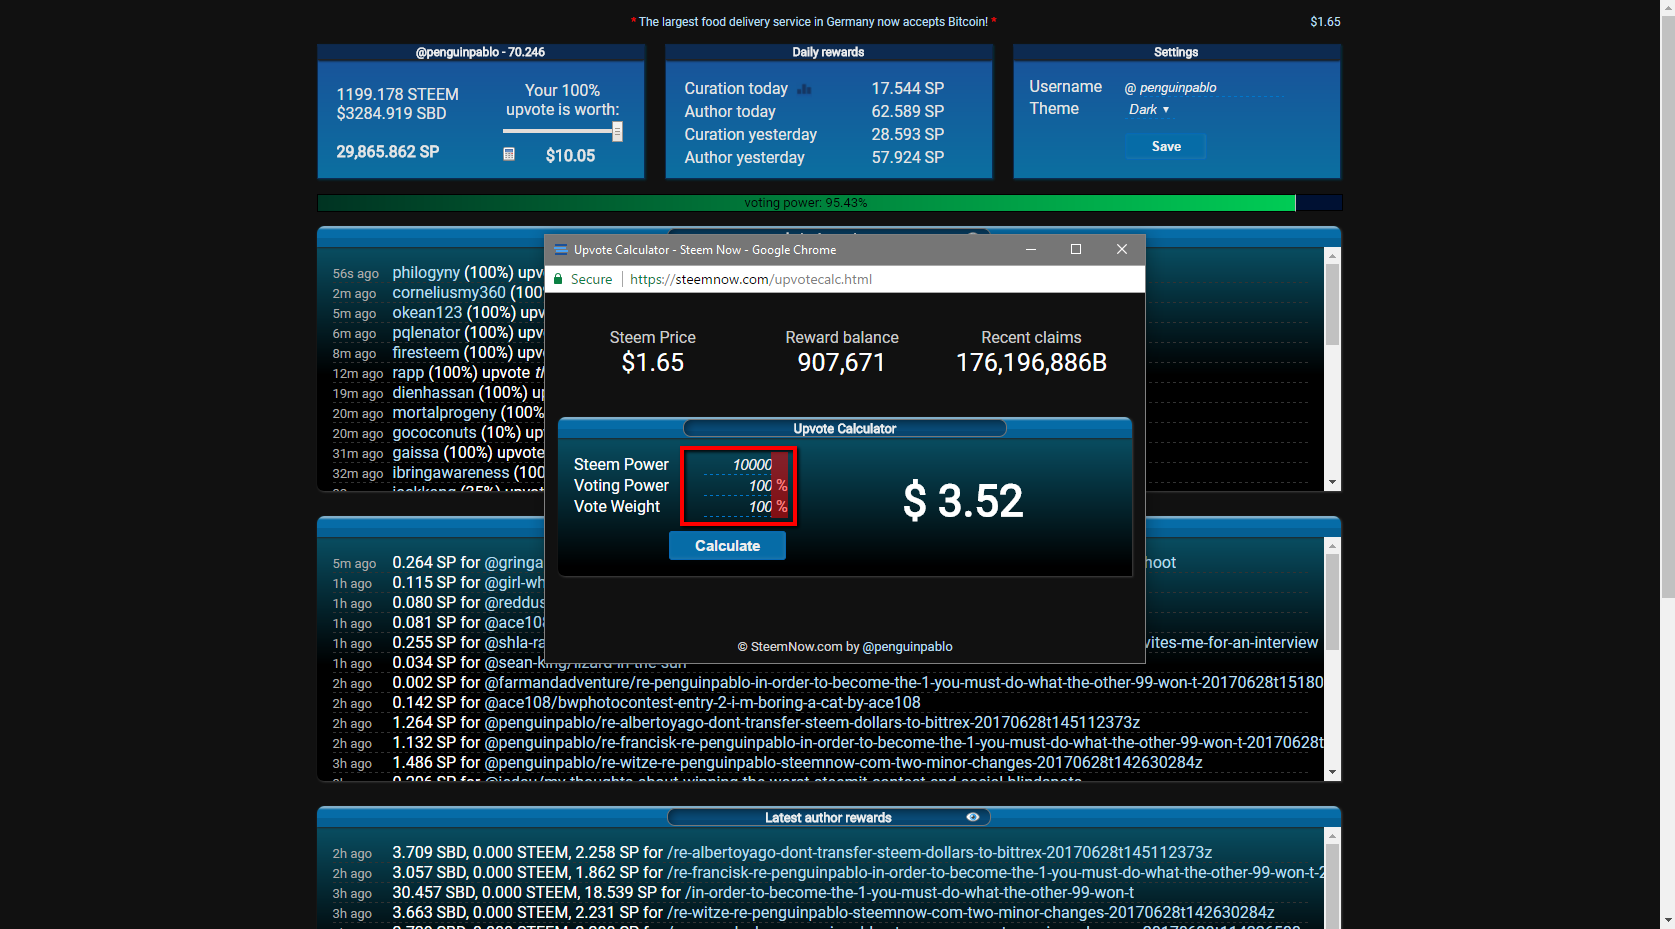The width and height of the screenshot is (1675, 929).
Task: Click the @penguinpablo - 70.246 panel header
Action: (x=480, y=52)
